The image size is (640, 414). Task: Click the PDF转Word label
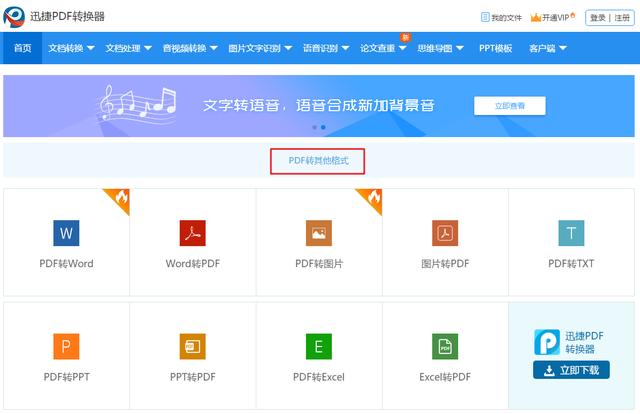pos(66,264)
